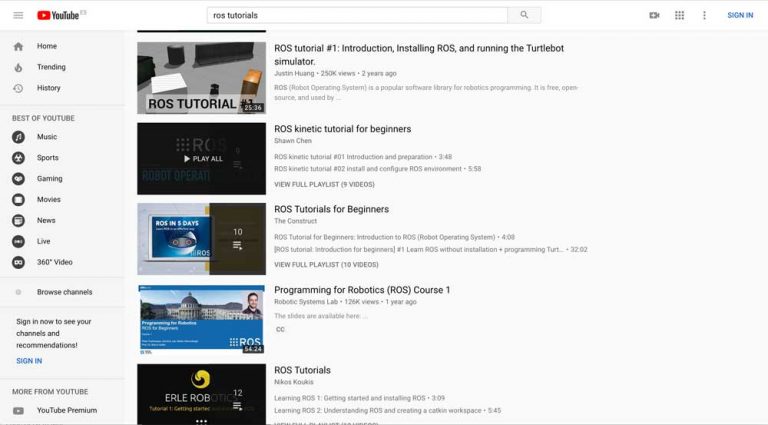Click the Trending flame icon
This screenshot has height=425, width=768.
pyautogui.click(x=19, y=68)
